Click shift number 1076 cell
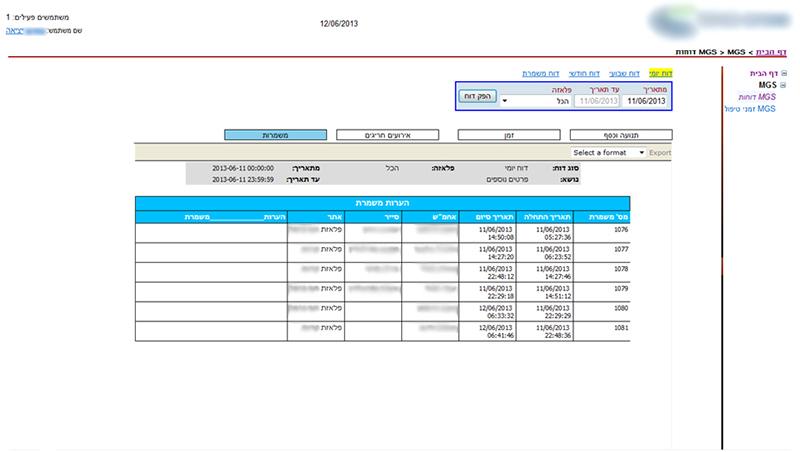 [x=602, y=233]
